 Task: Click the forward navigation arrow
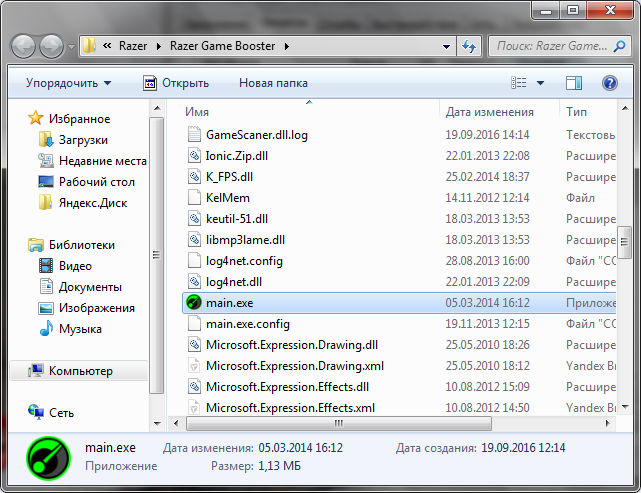[x=52, y=46]
